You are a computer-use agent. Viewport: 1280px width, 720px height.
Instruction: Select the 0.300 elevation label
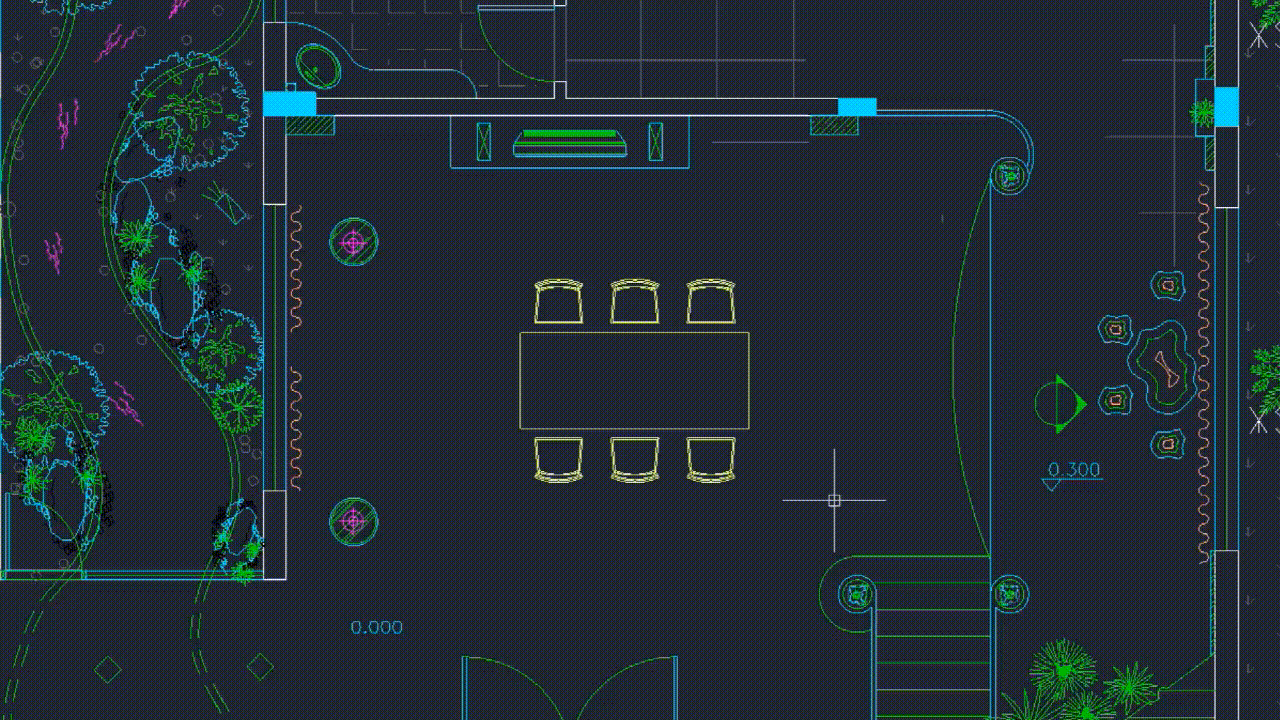pos(1074,470)
